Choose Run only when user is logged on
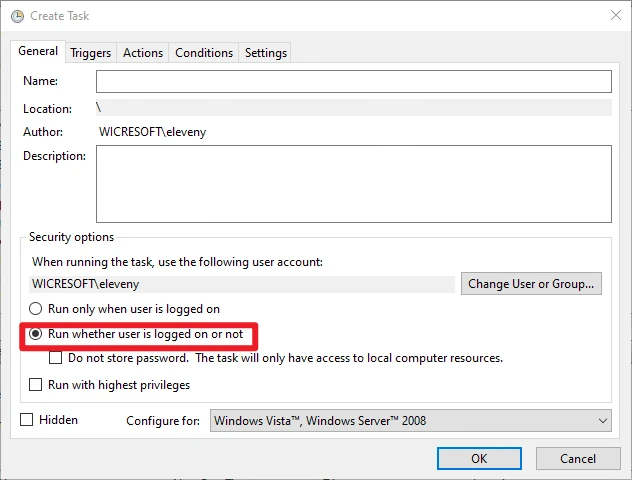 (x=37, y=310)
